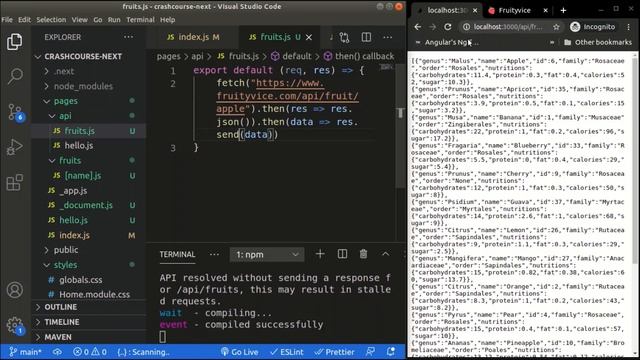Open notifications bell in status bar
This screenshot has height=360, width=640.
pyautogui.click(x=391, y=351)
